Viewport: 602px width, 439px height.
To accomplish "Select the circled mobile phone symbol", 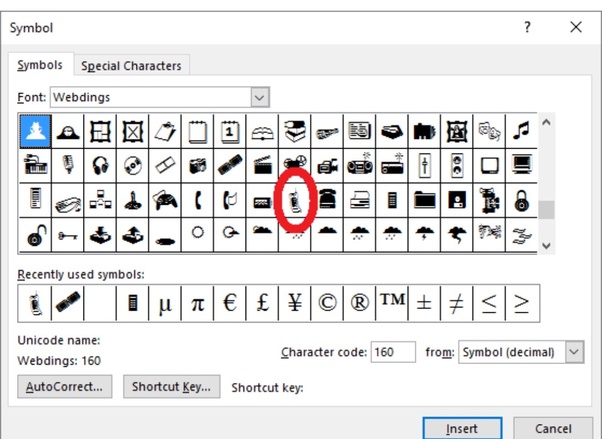I will click(x=294, y=200).
